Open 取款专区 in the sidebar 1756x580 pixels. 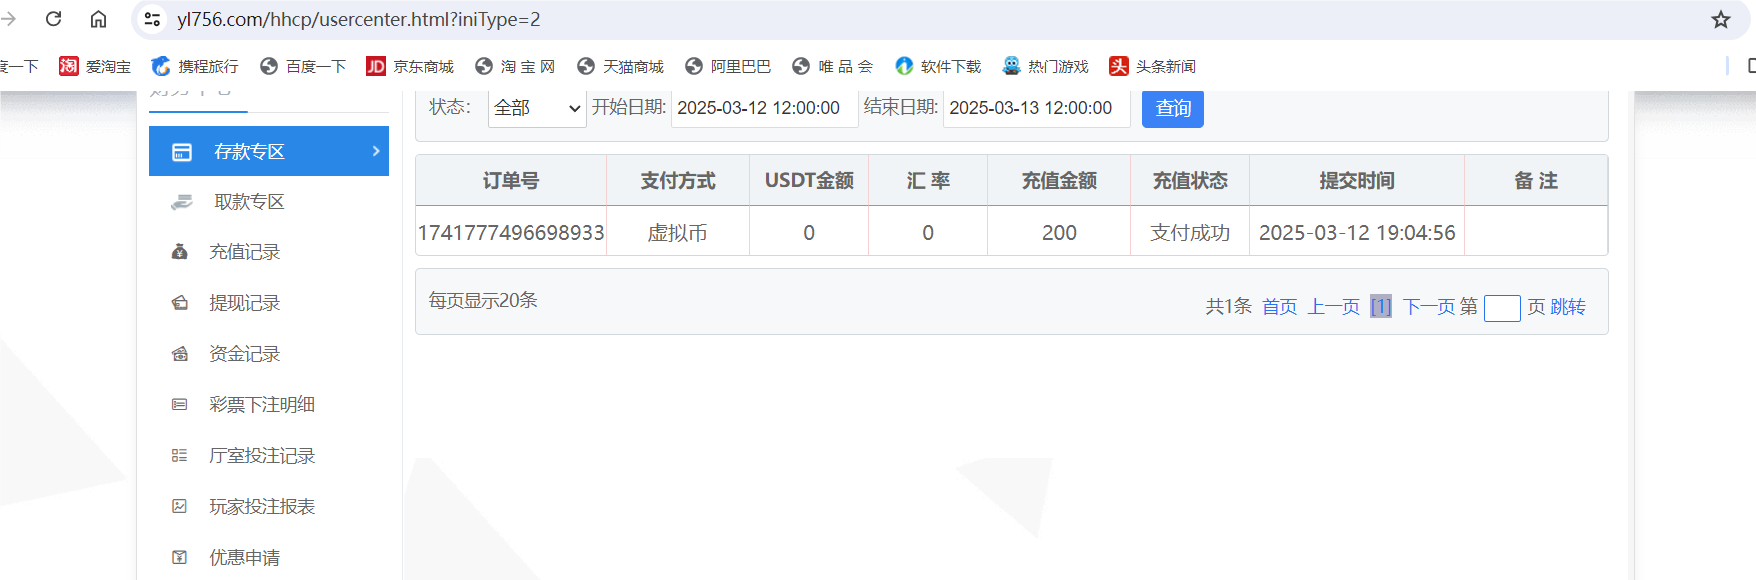pyautogui.click(x=249, y=202)
